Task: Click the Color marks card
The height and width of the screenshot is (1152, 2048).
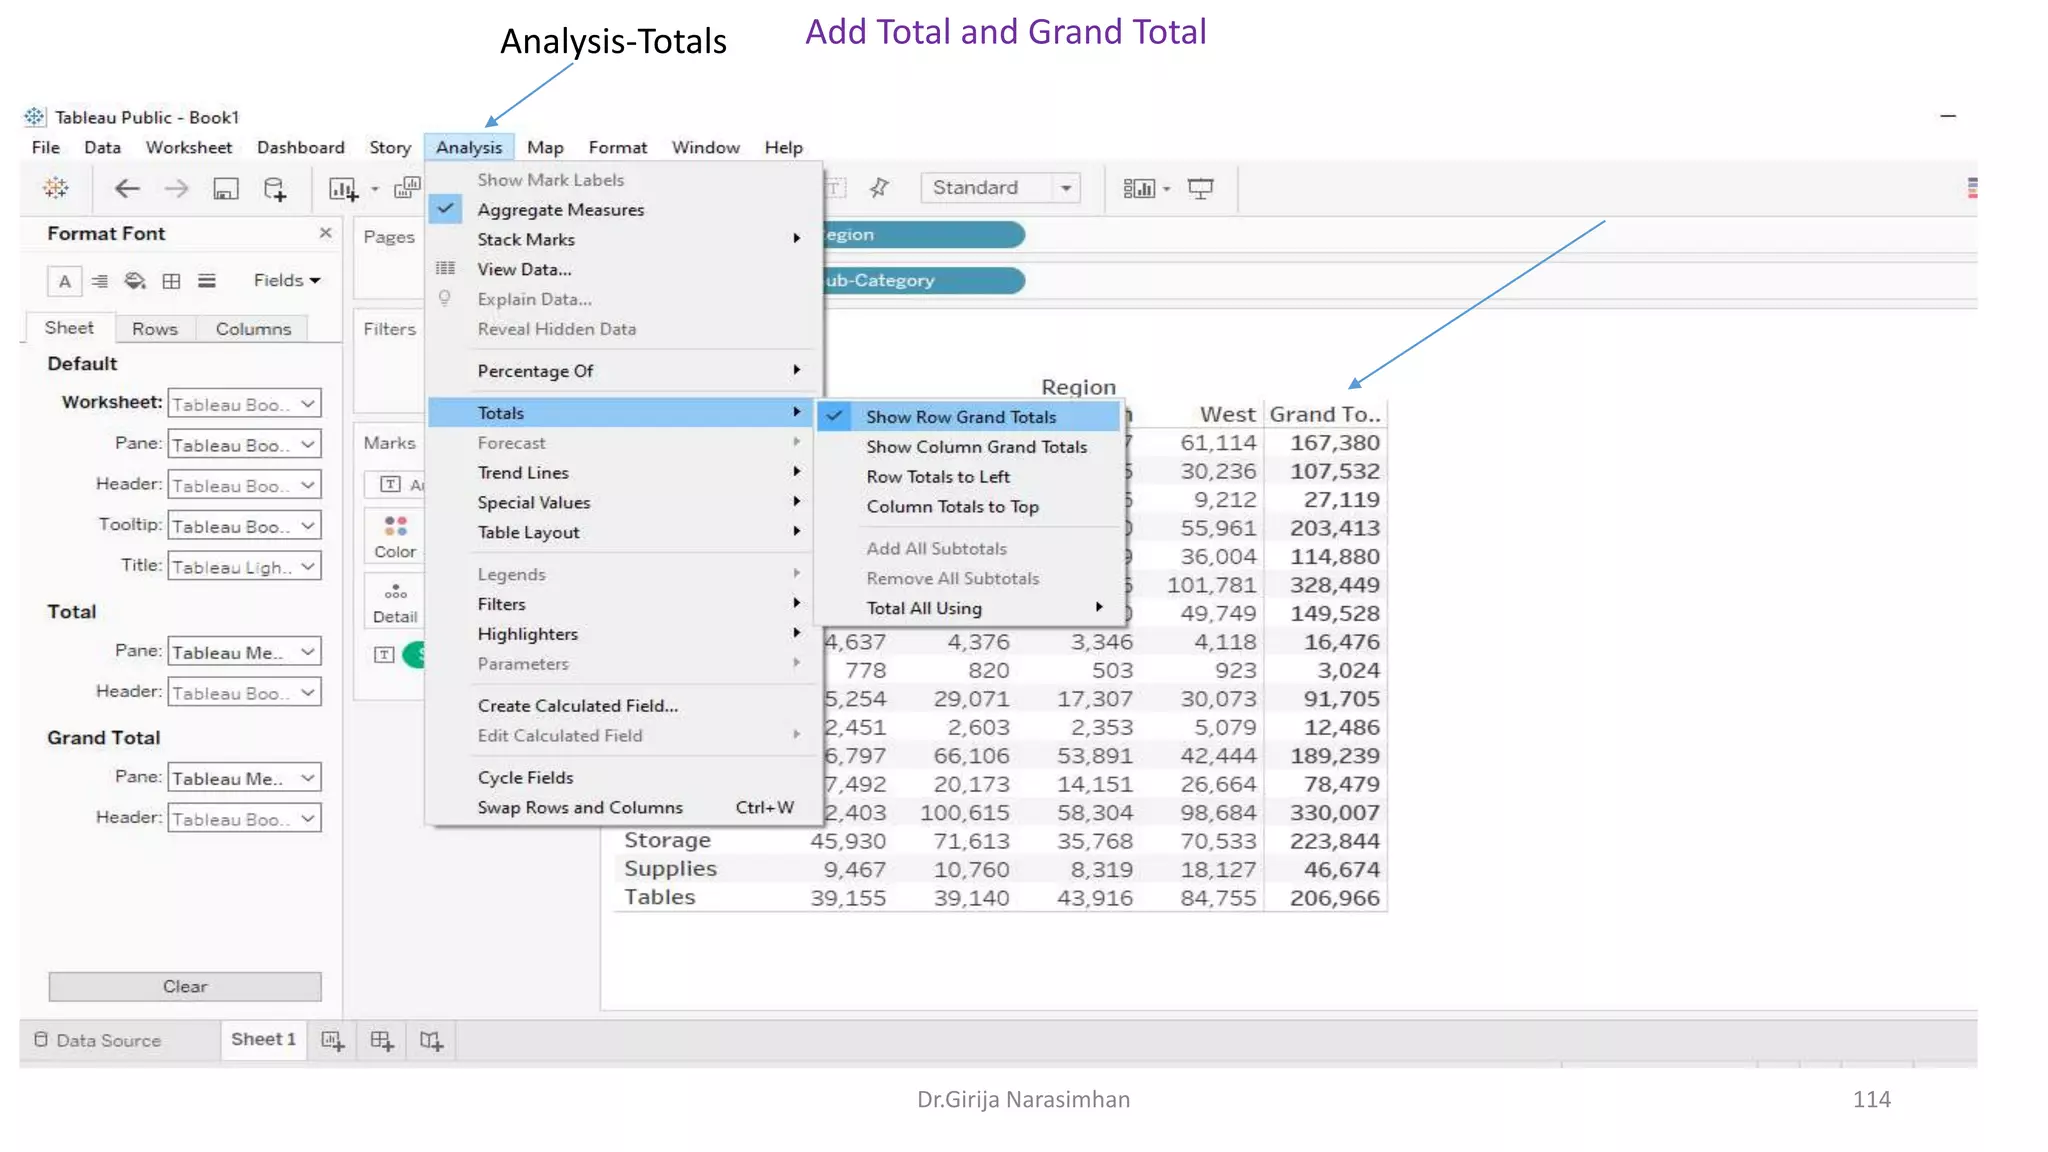Action: click(395, 536)
